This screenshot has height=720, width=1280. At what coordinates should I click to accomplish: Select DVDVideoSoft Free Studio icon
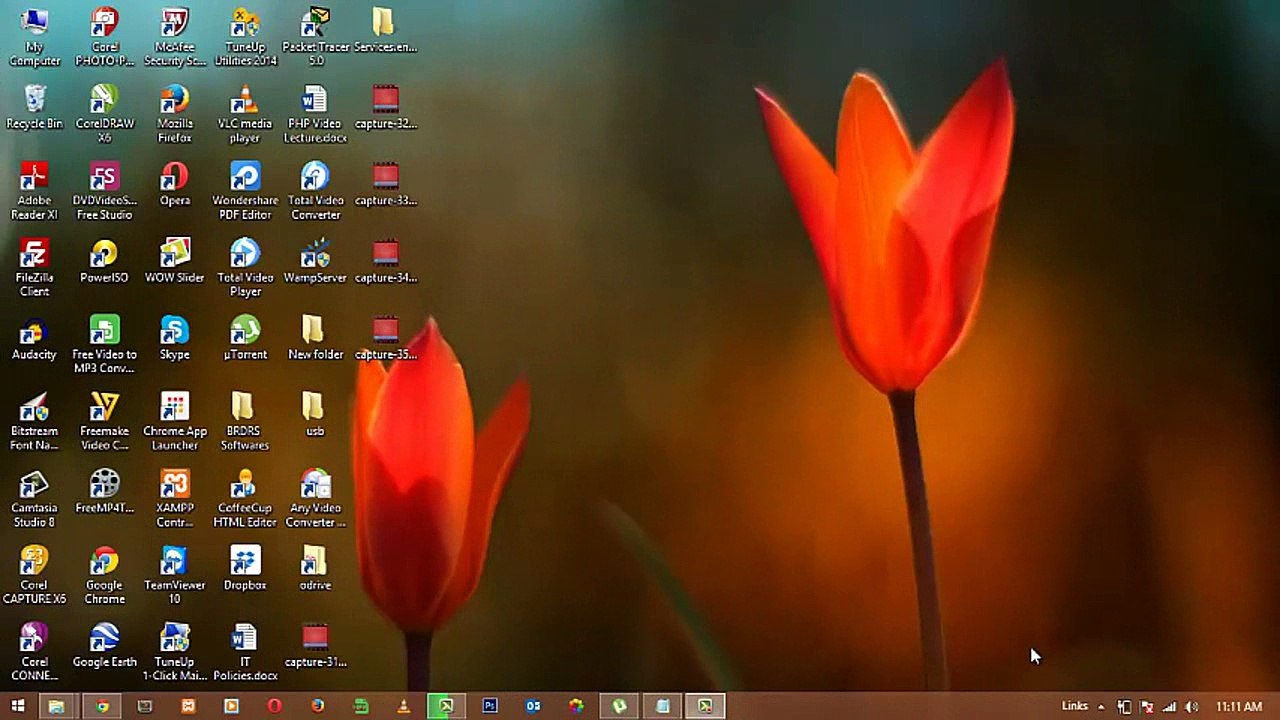click(104, 191)
